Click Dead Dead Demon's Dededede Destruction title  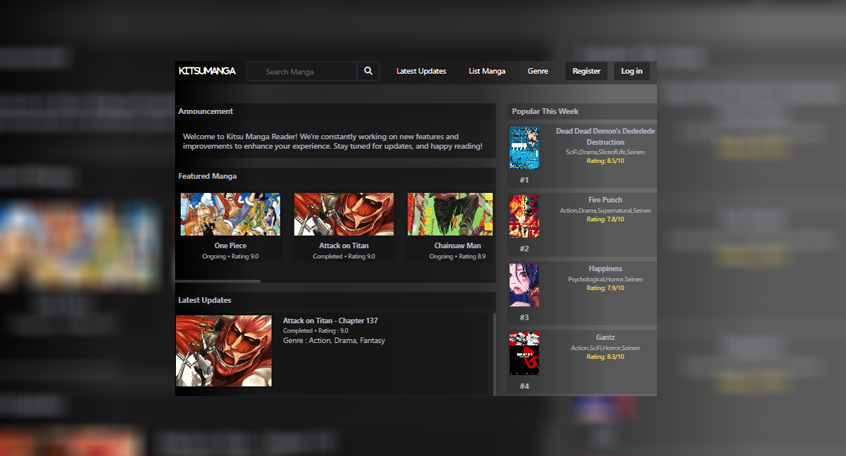(605, 137)
